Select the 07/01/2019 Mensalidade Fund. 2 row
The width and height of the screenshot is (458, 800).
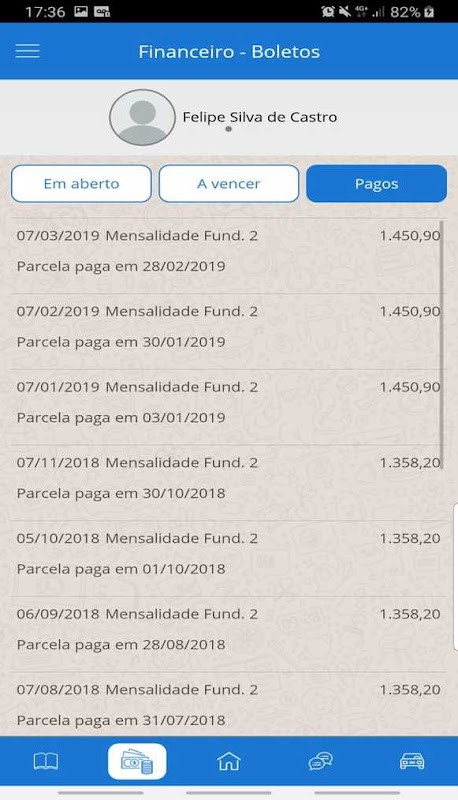point(228,407)
